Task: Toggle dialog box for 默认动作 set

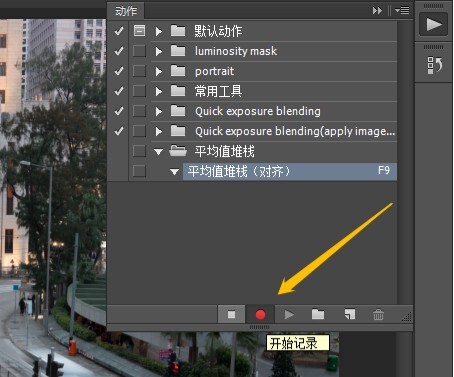Action: [139, 31]
